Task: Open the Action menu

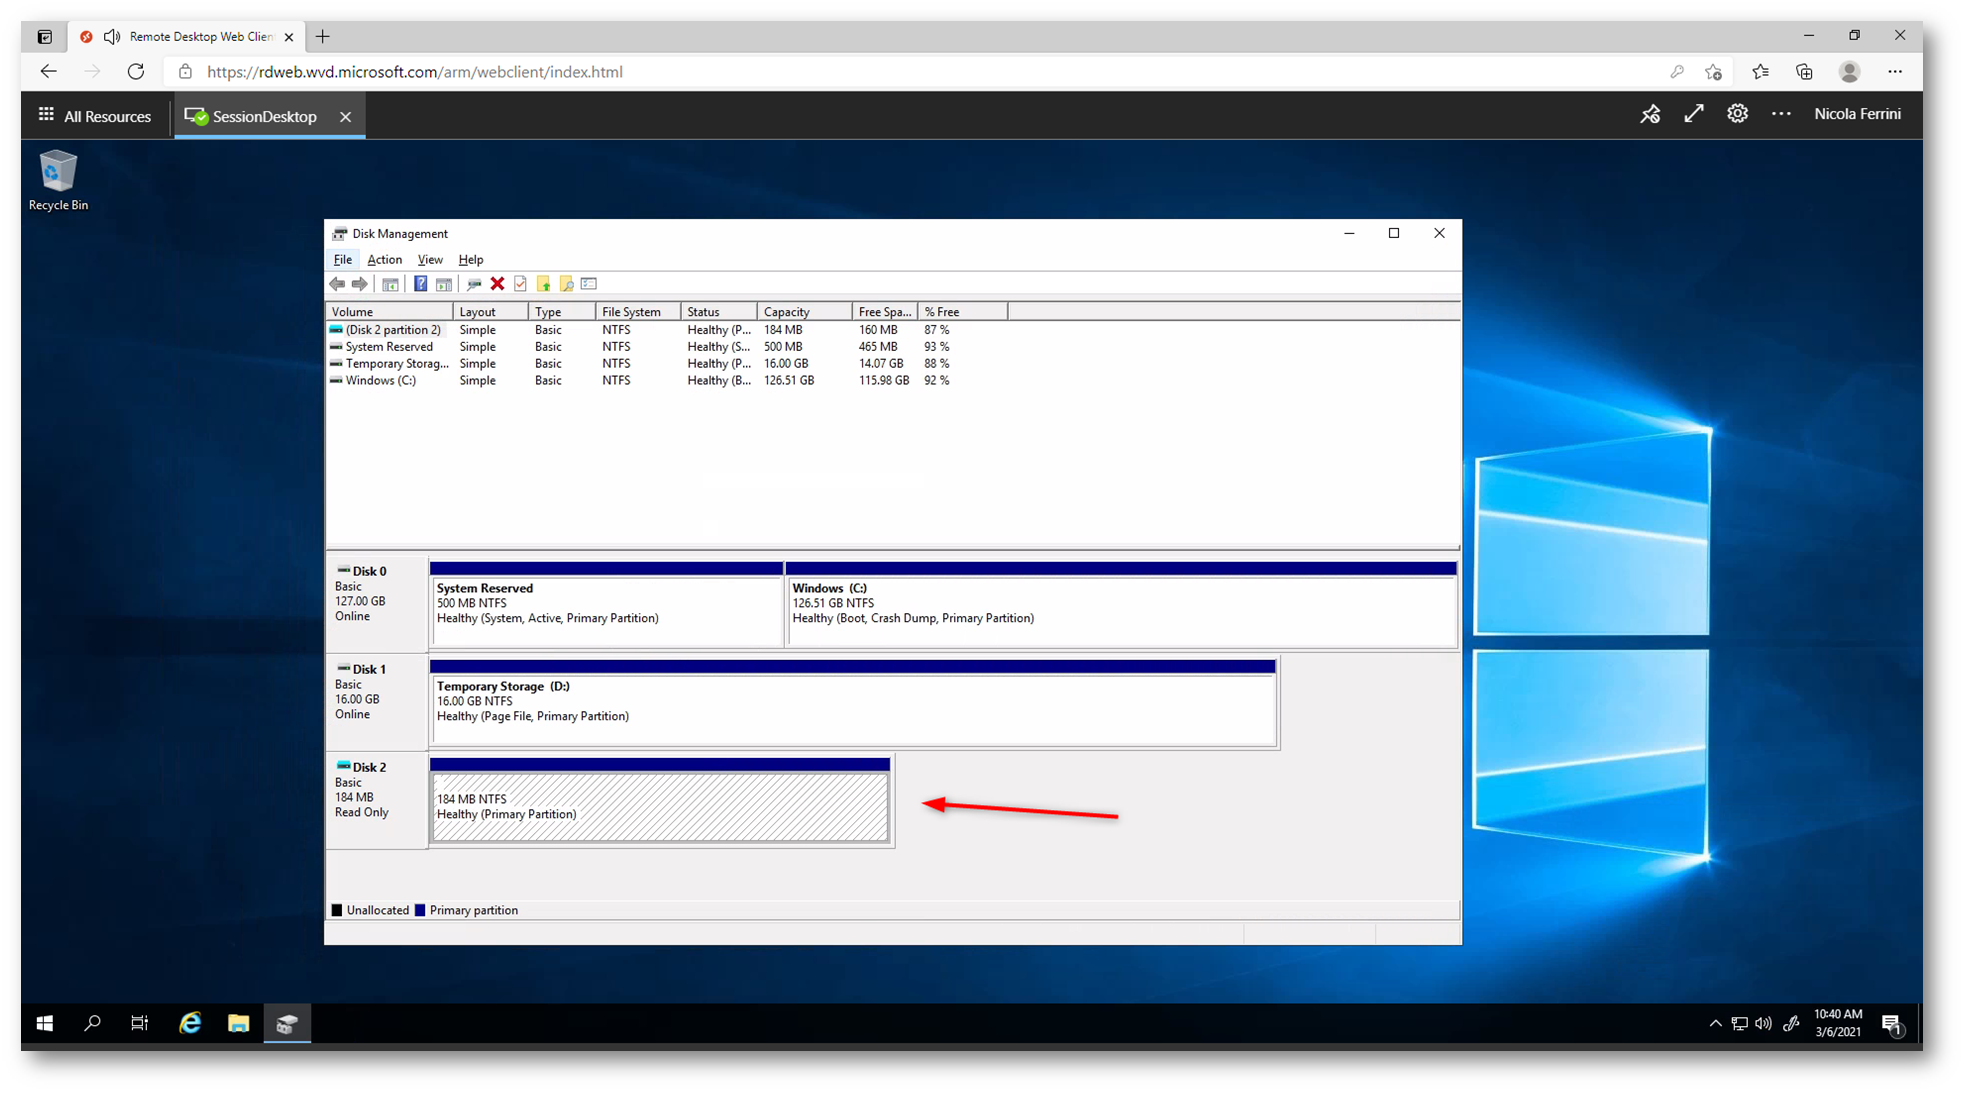Action: (384, 260)
